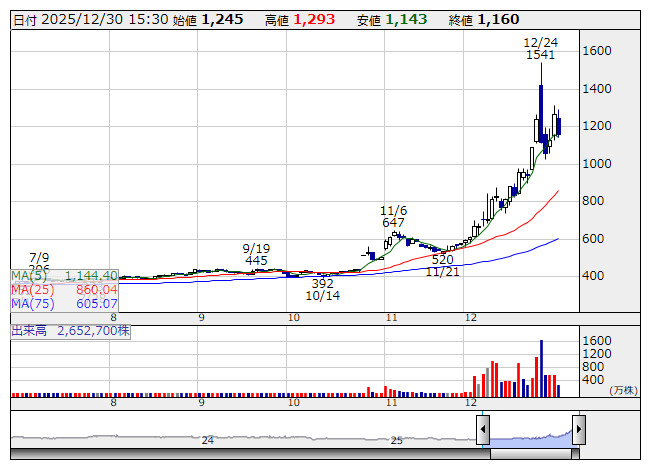Click the 12/24 high label of 1541
Viewport: 653px width, 470px height.
click(x=541, y=55)
